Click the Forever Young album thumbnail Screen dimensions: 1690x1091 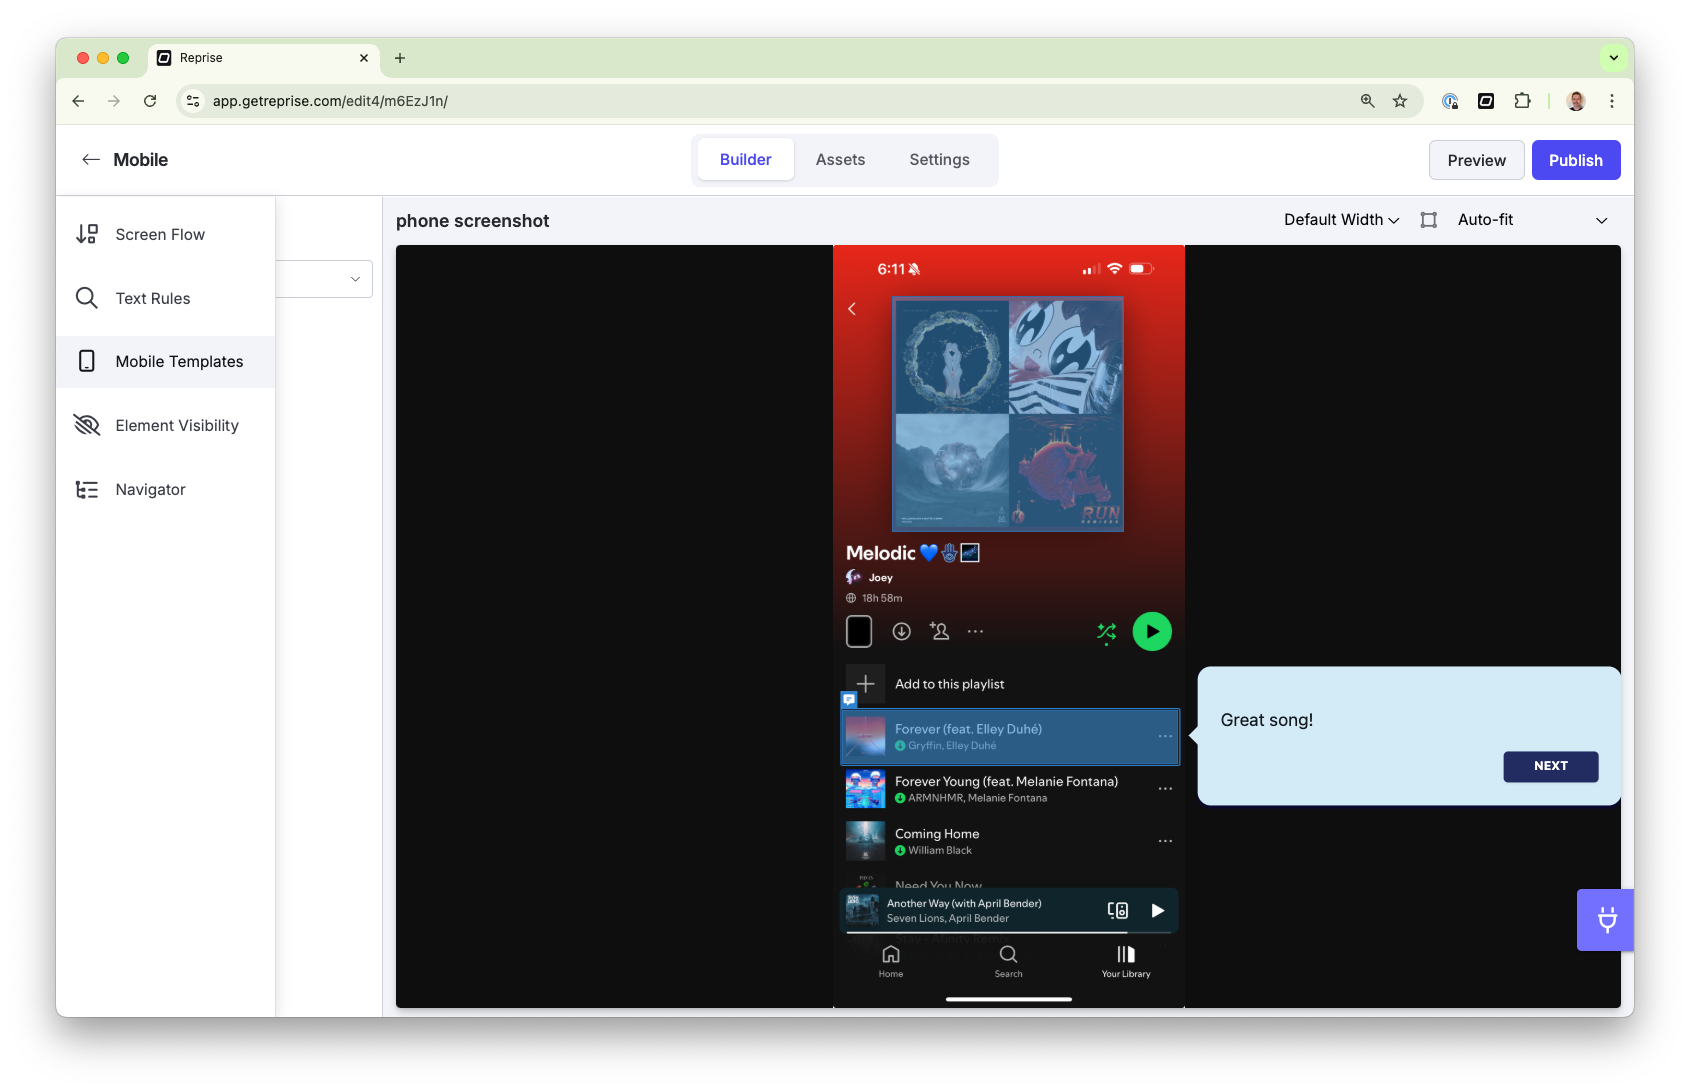click(865, 789)
